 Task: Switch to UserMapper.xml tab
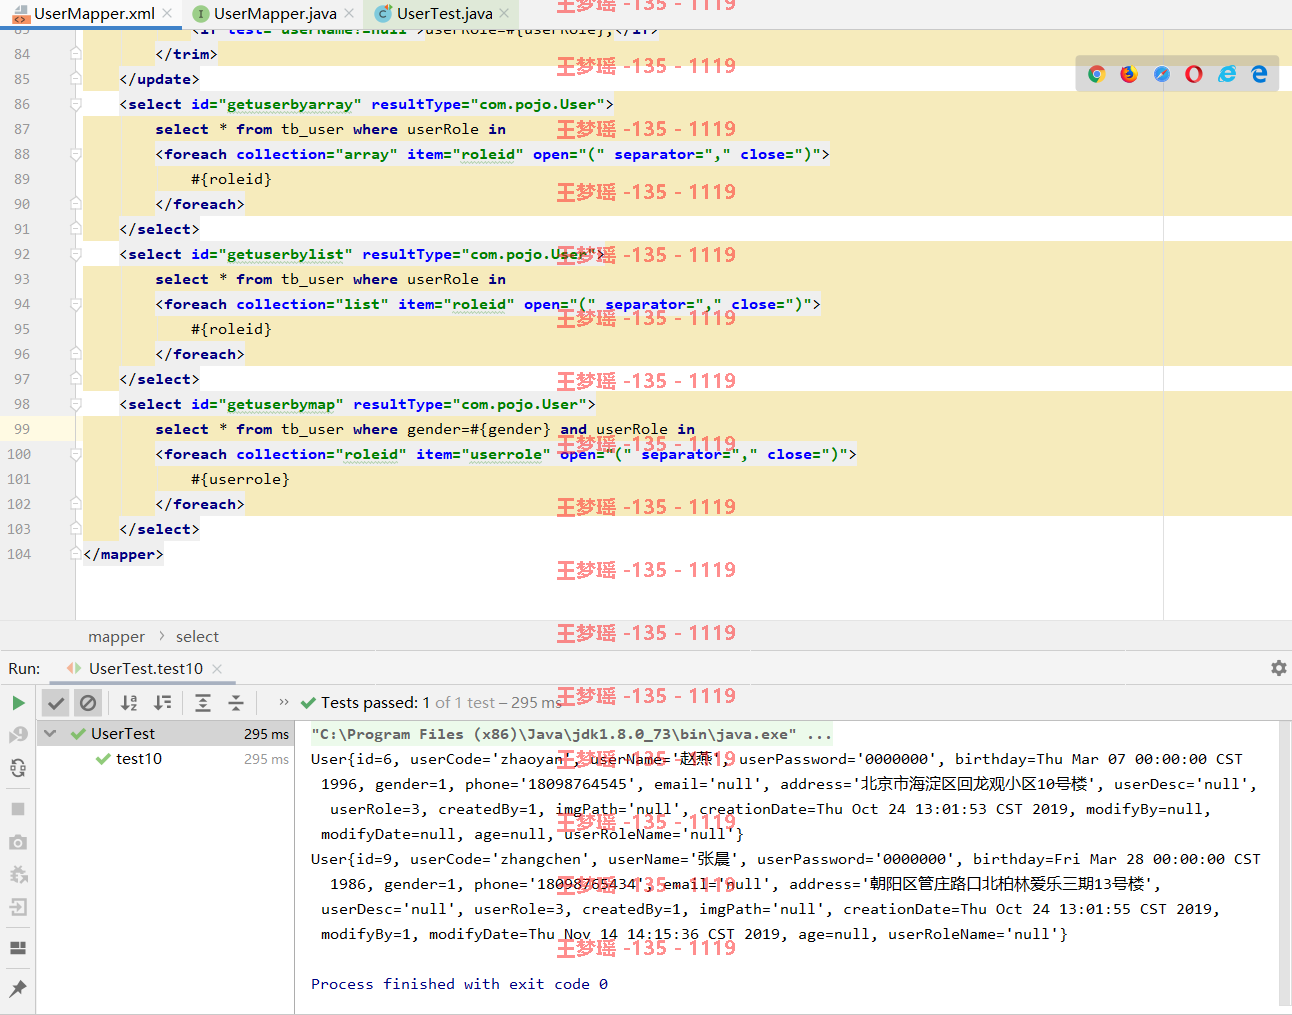point(94,13)
